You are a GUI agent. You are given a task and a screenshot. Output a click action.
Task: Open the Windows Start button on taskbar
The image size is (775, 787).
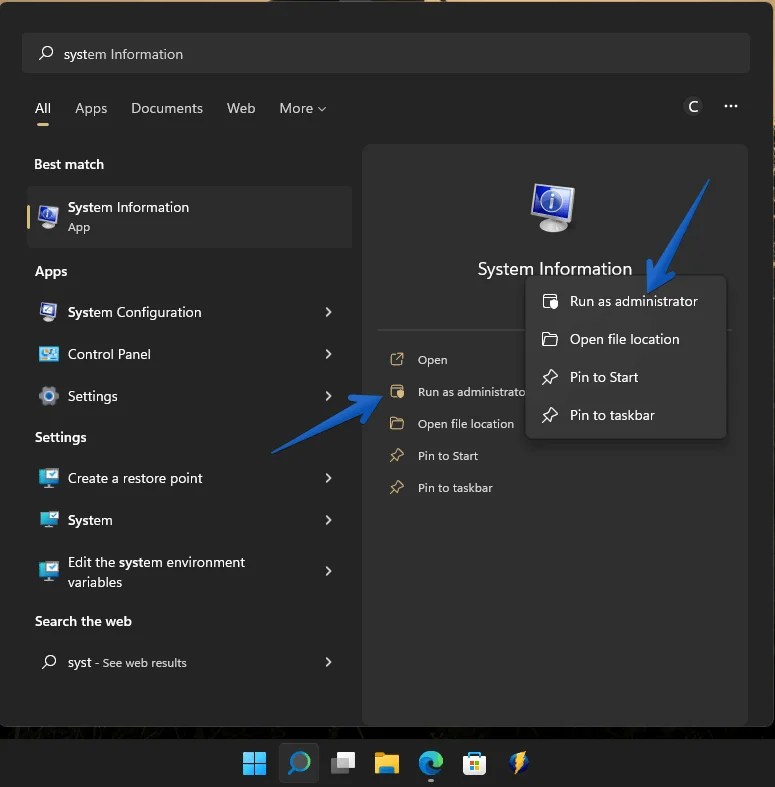[254, 763]
